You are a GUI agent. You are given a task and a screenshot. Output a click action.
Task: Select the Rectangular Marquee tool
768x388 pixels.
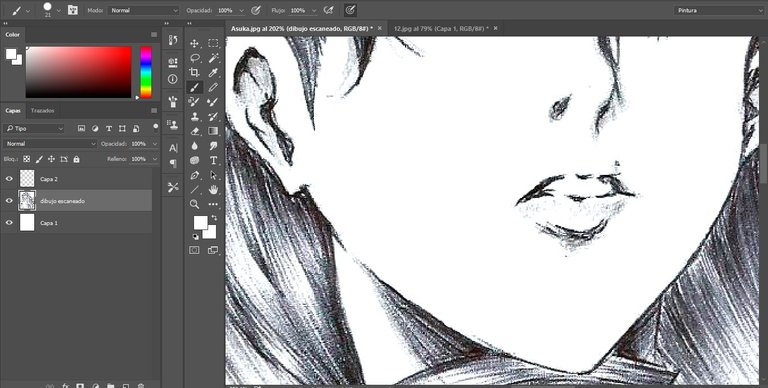point(213,43)
